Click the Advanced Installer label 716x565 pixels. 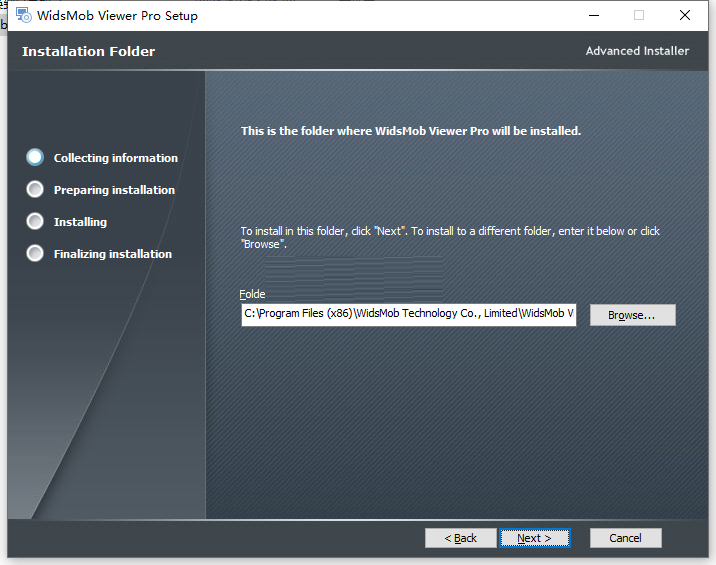(x=637, y=51)
